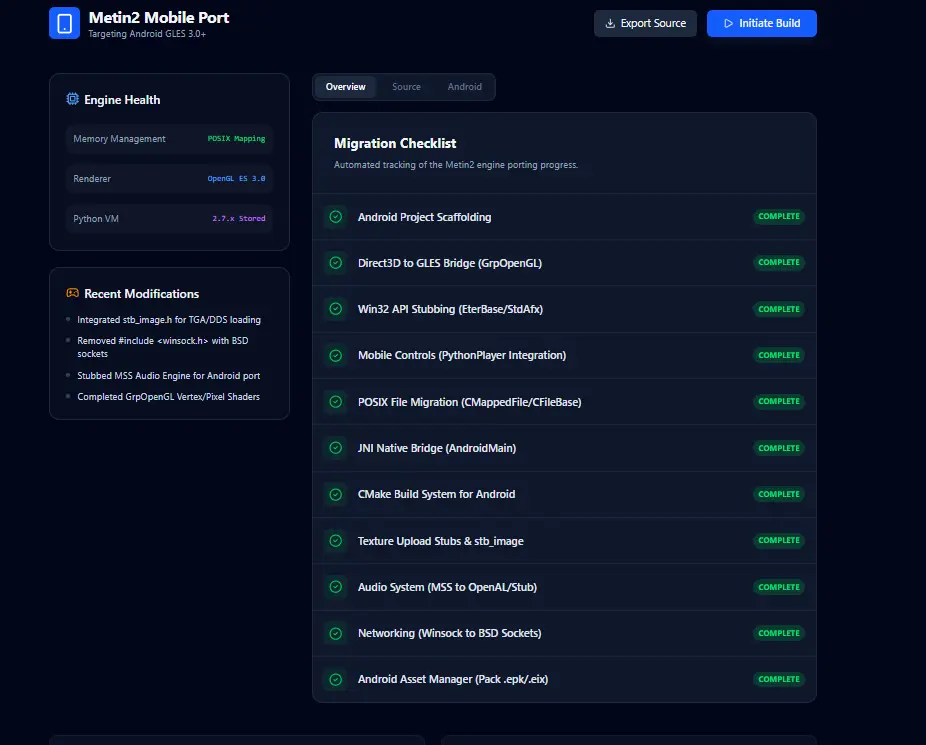The image size is (926, 745).
Task: Click check icon beside Android Project Scaffolding
Action: point(335,217)
